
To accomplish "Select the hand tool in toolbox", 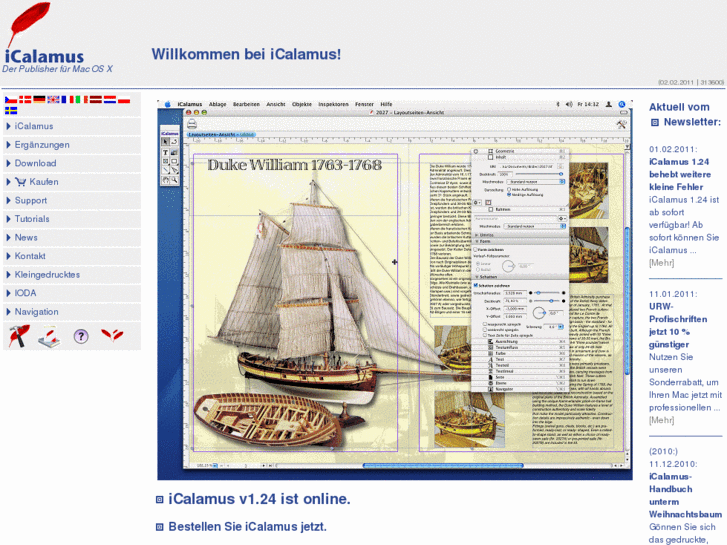I will [166, 180].
